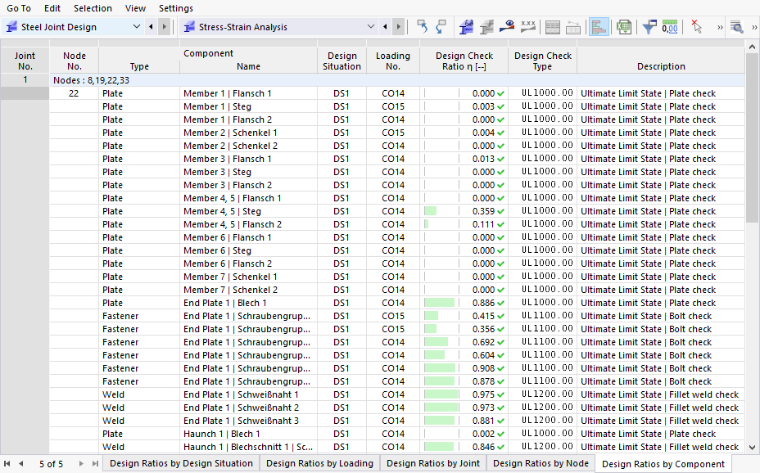Select the Nodes : 8,19,22,33 group row

coord(397,80)
